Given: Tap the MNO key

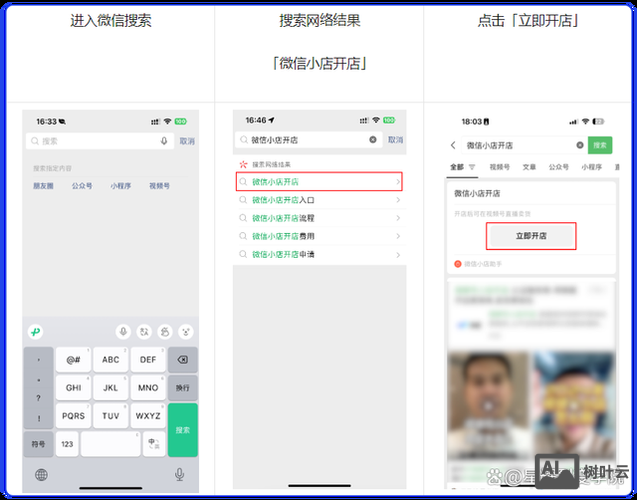Looking at the screenshot, I should tap(148, 388).
